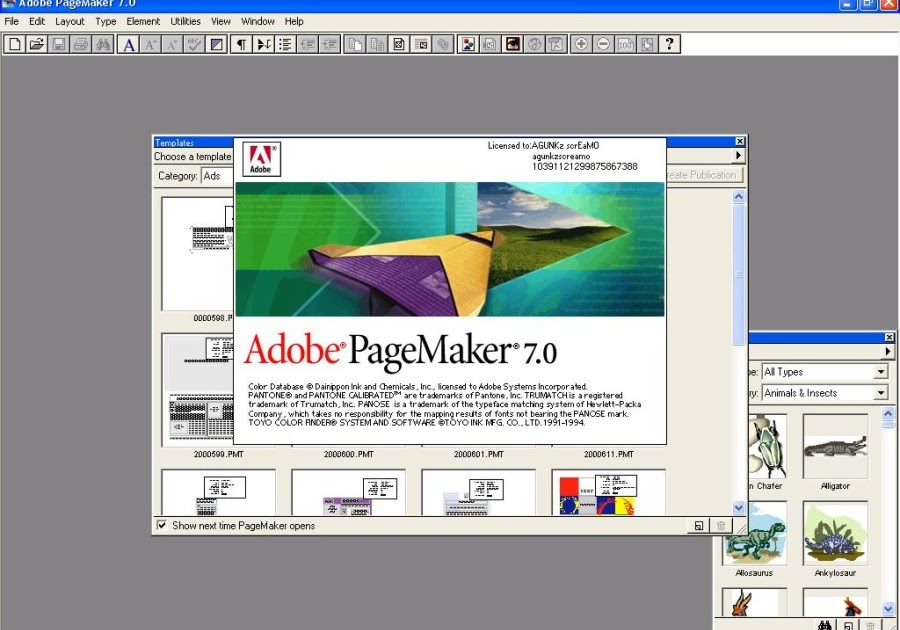The image size is (900, 630).
Task: Click the Actual Size 100 icon
Action: point(625,44)
